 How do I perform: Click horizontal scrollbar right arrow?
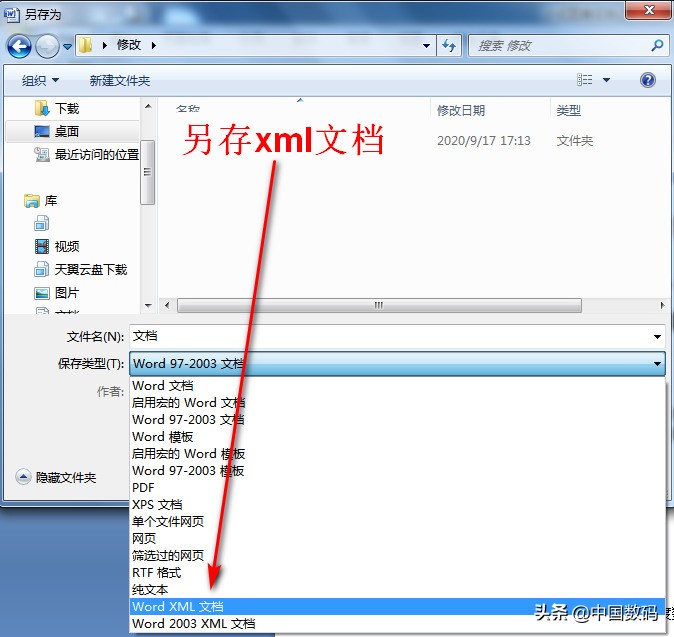tap(662, 306)
